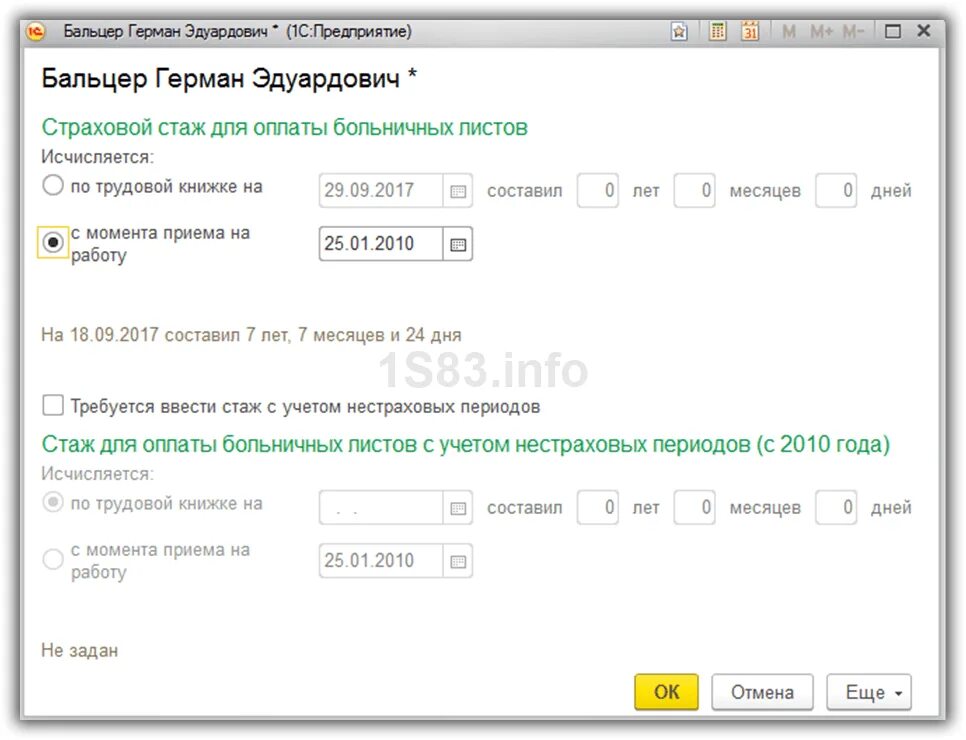Click the OK button
Image resolution: width=966 pixels, height=740 pixels.
click(x=666, y=692)
